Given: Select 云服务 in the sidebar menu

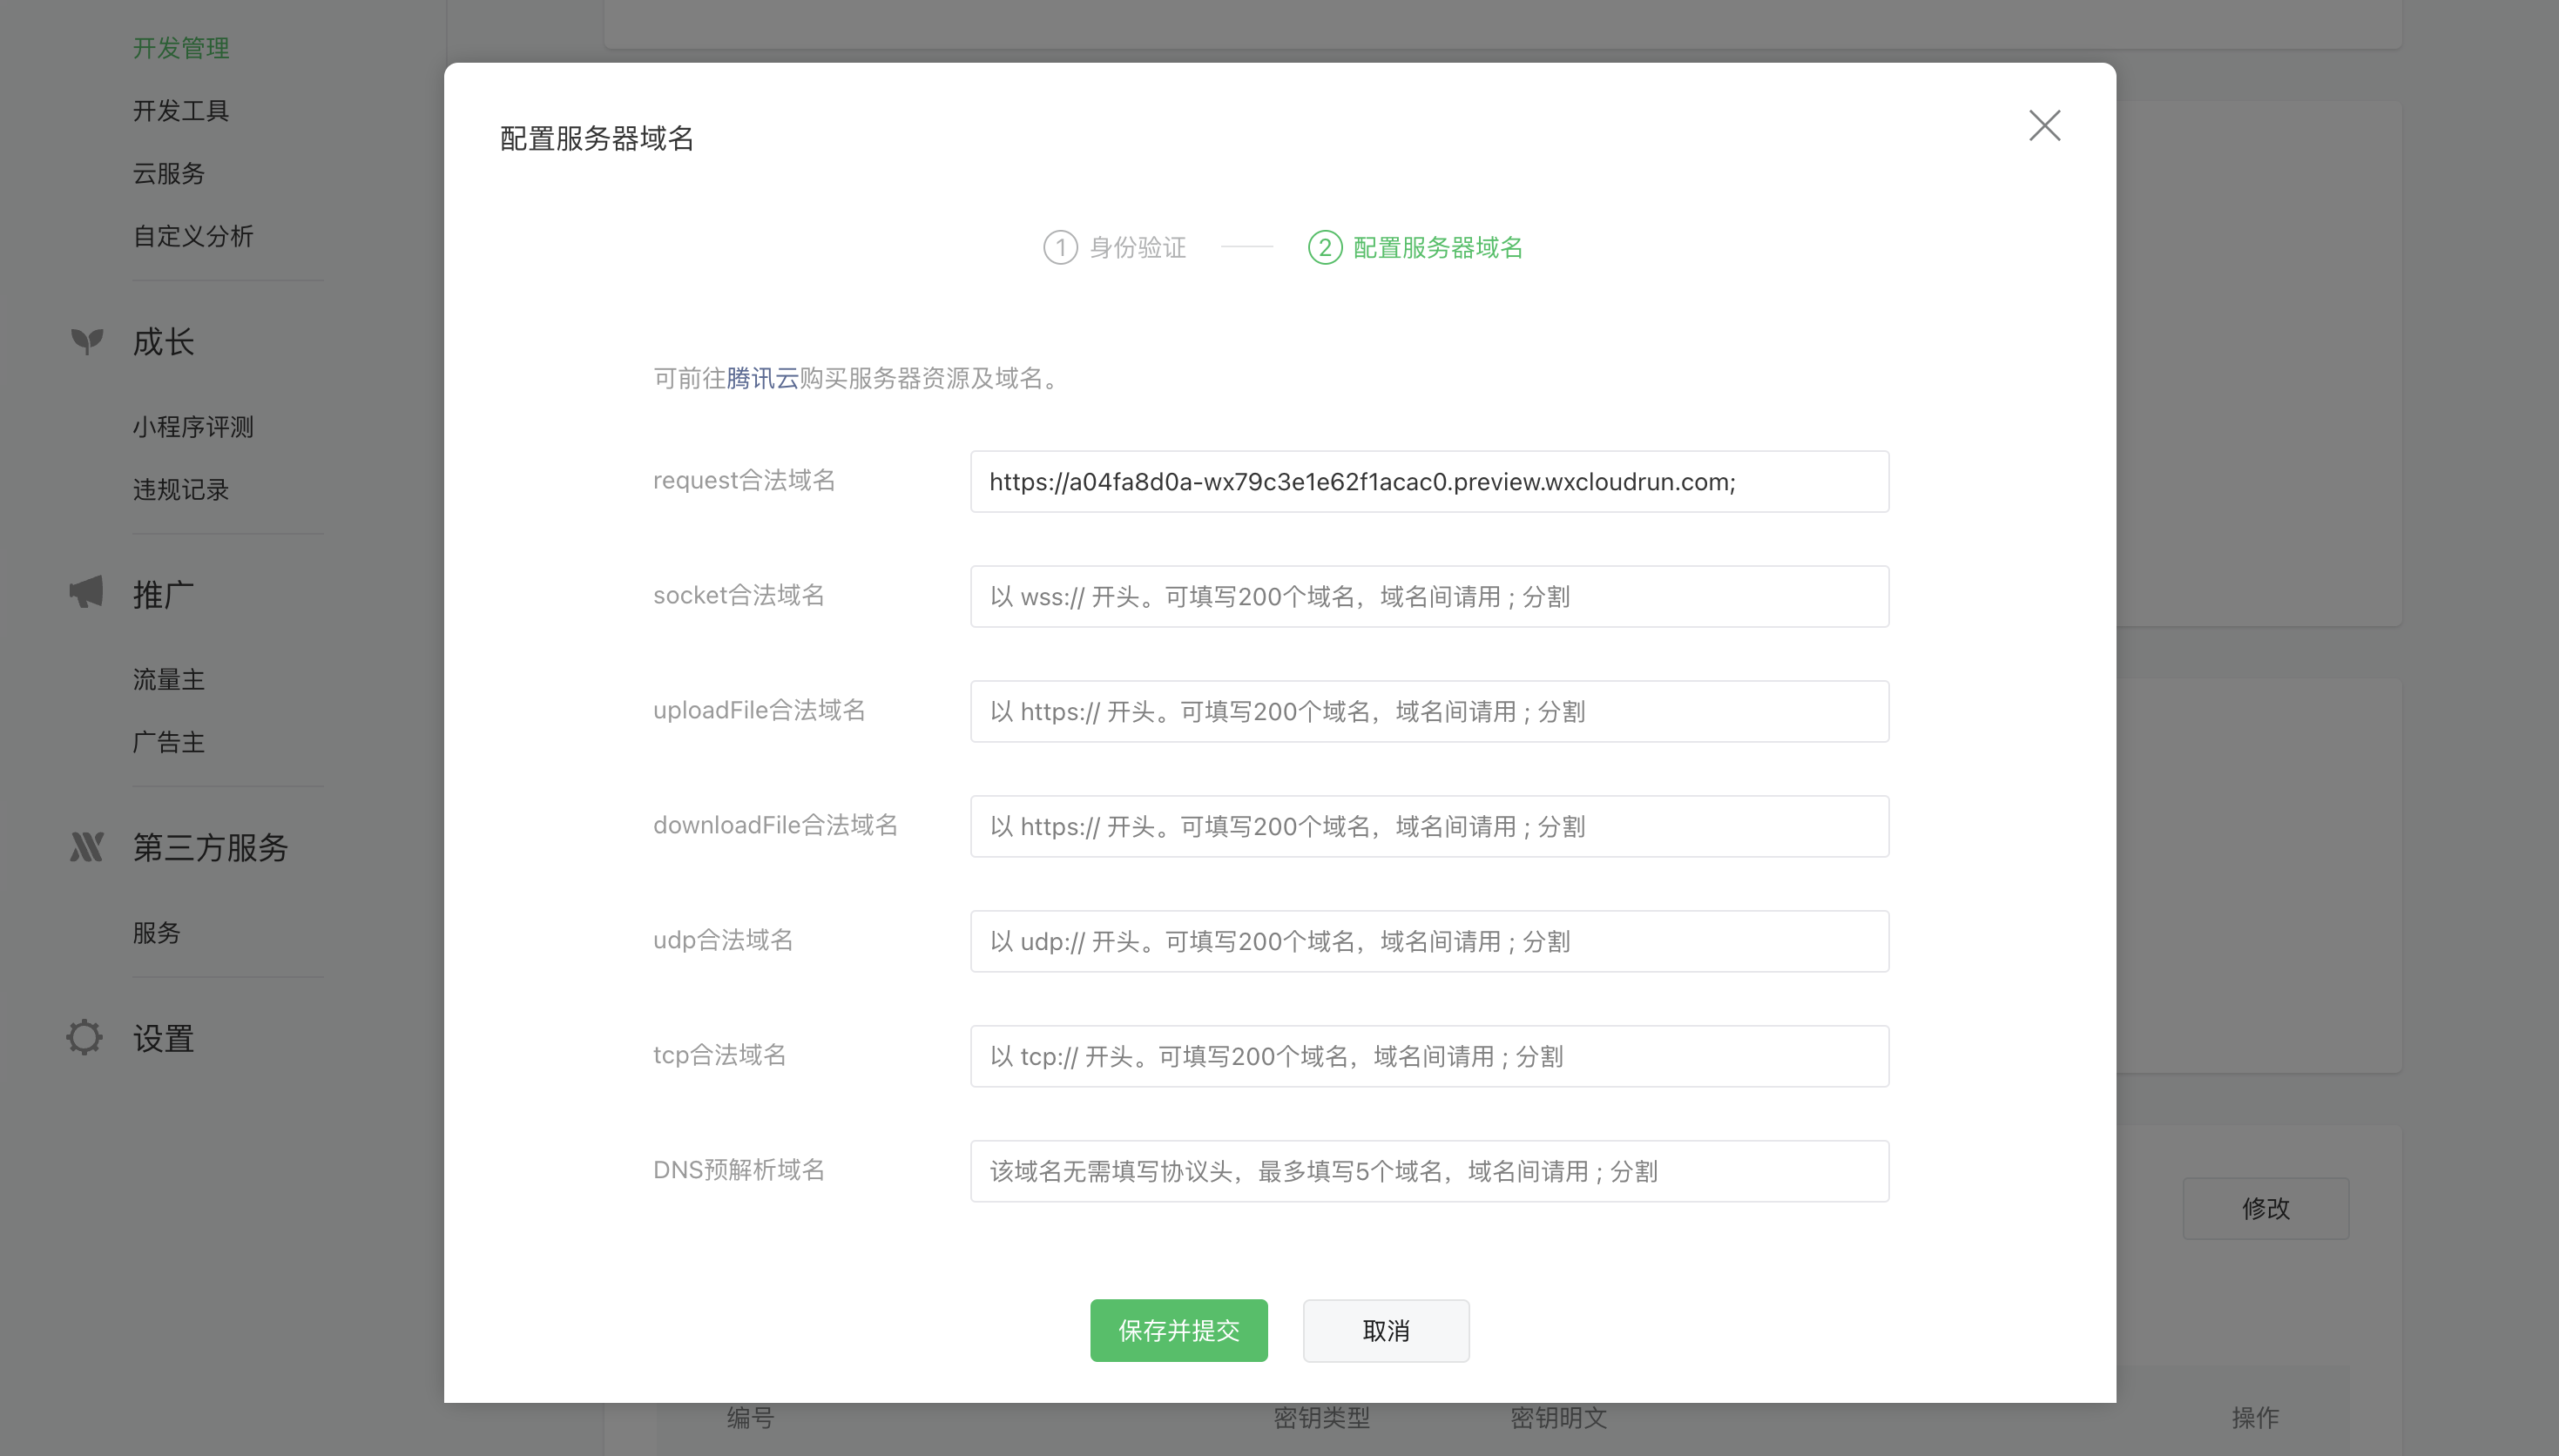Looking at the screenshot, I should pos(169,174).
